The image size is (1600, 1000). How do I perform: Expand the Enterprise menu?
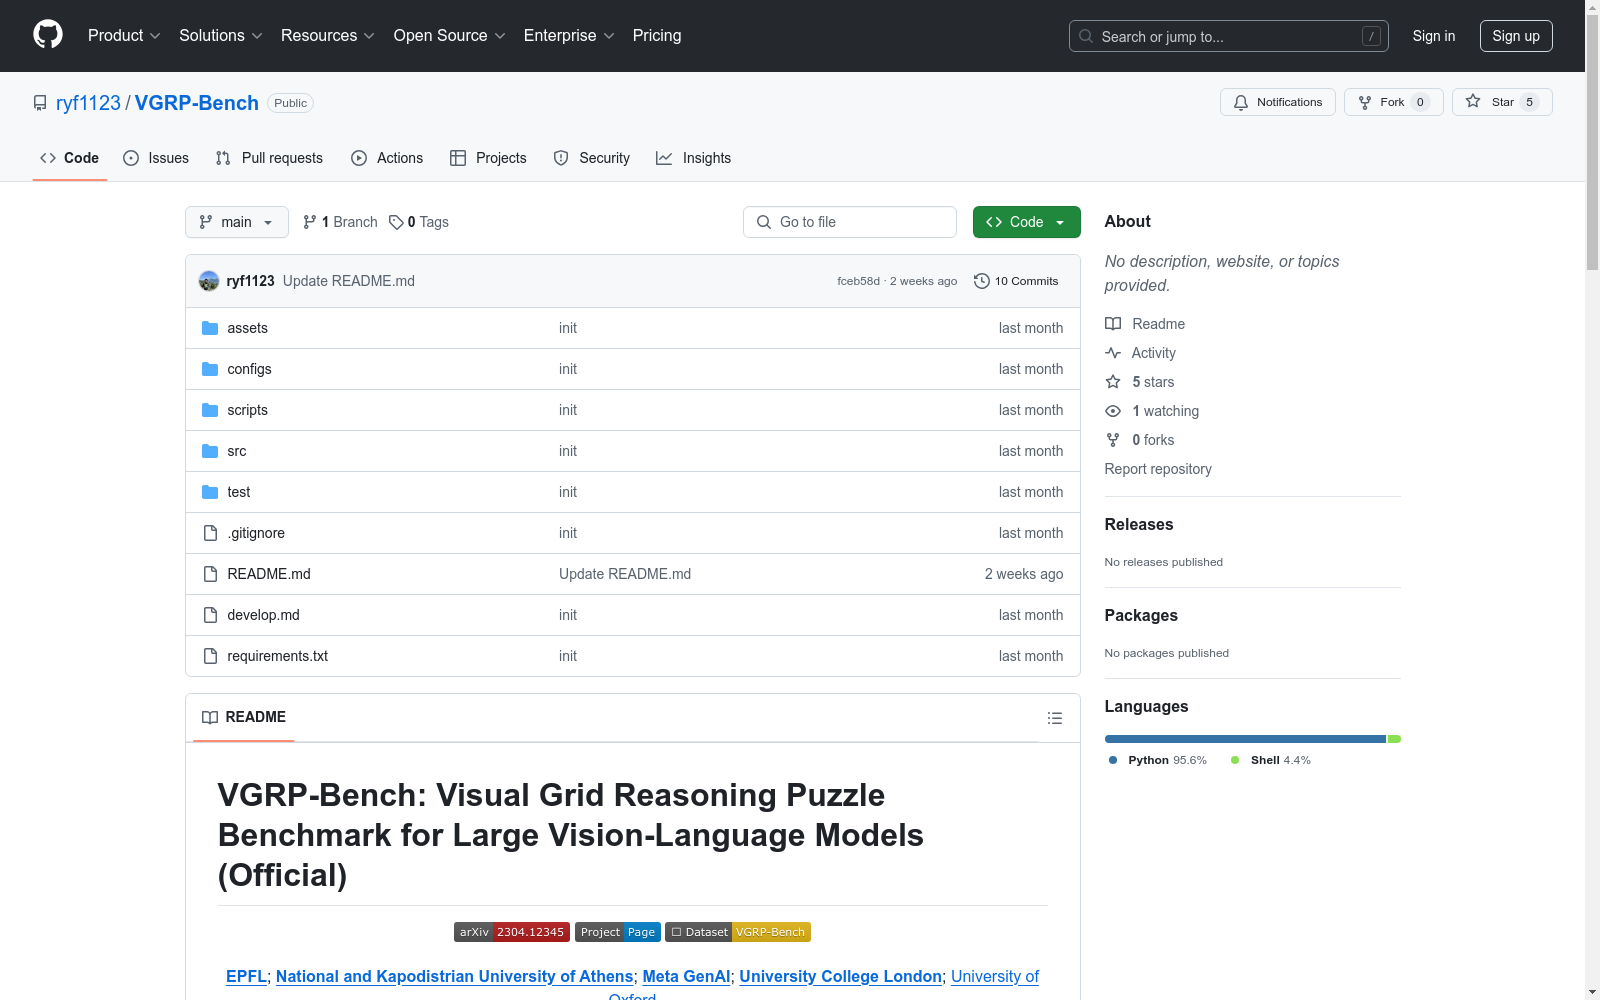569,35
